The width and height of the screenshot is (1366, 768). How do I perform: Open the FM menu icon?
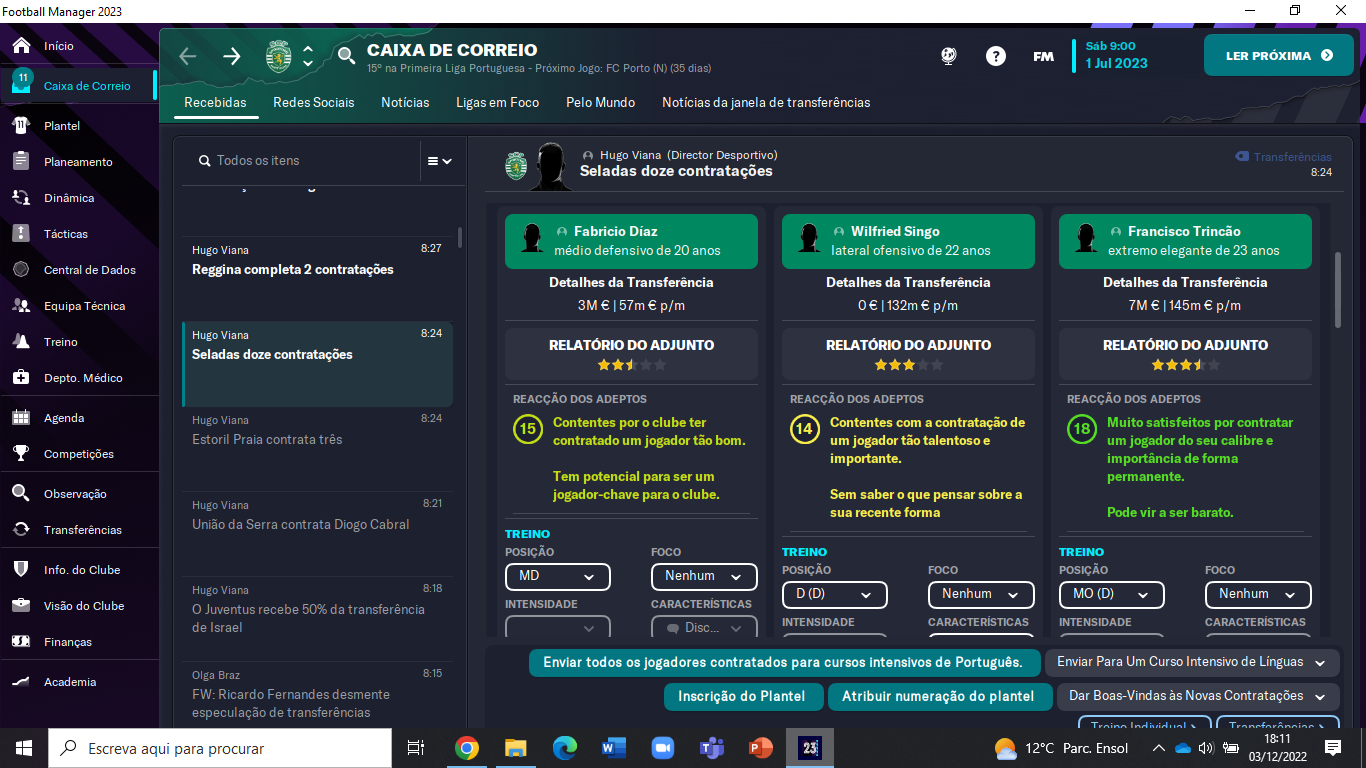click(1043, 56)
